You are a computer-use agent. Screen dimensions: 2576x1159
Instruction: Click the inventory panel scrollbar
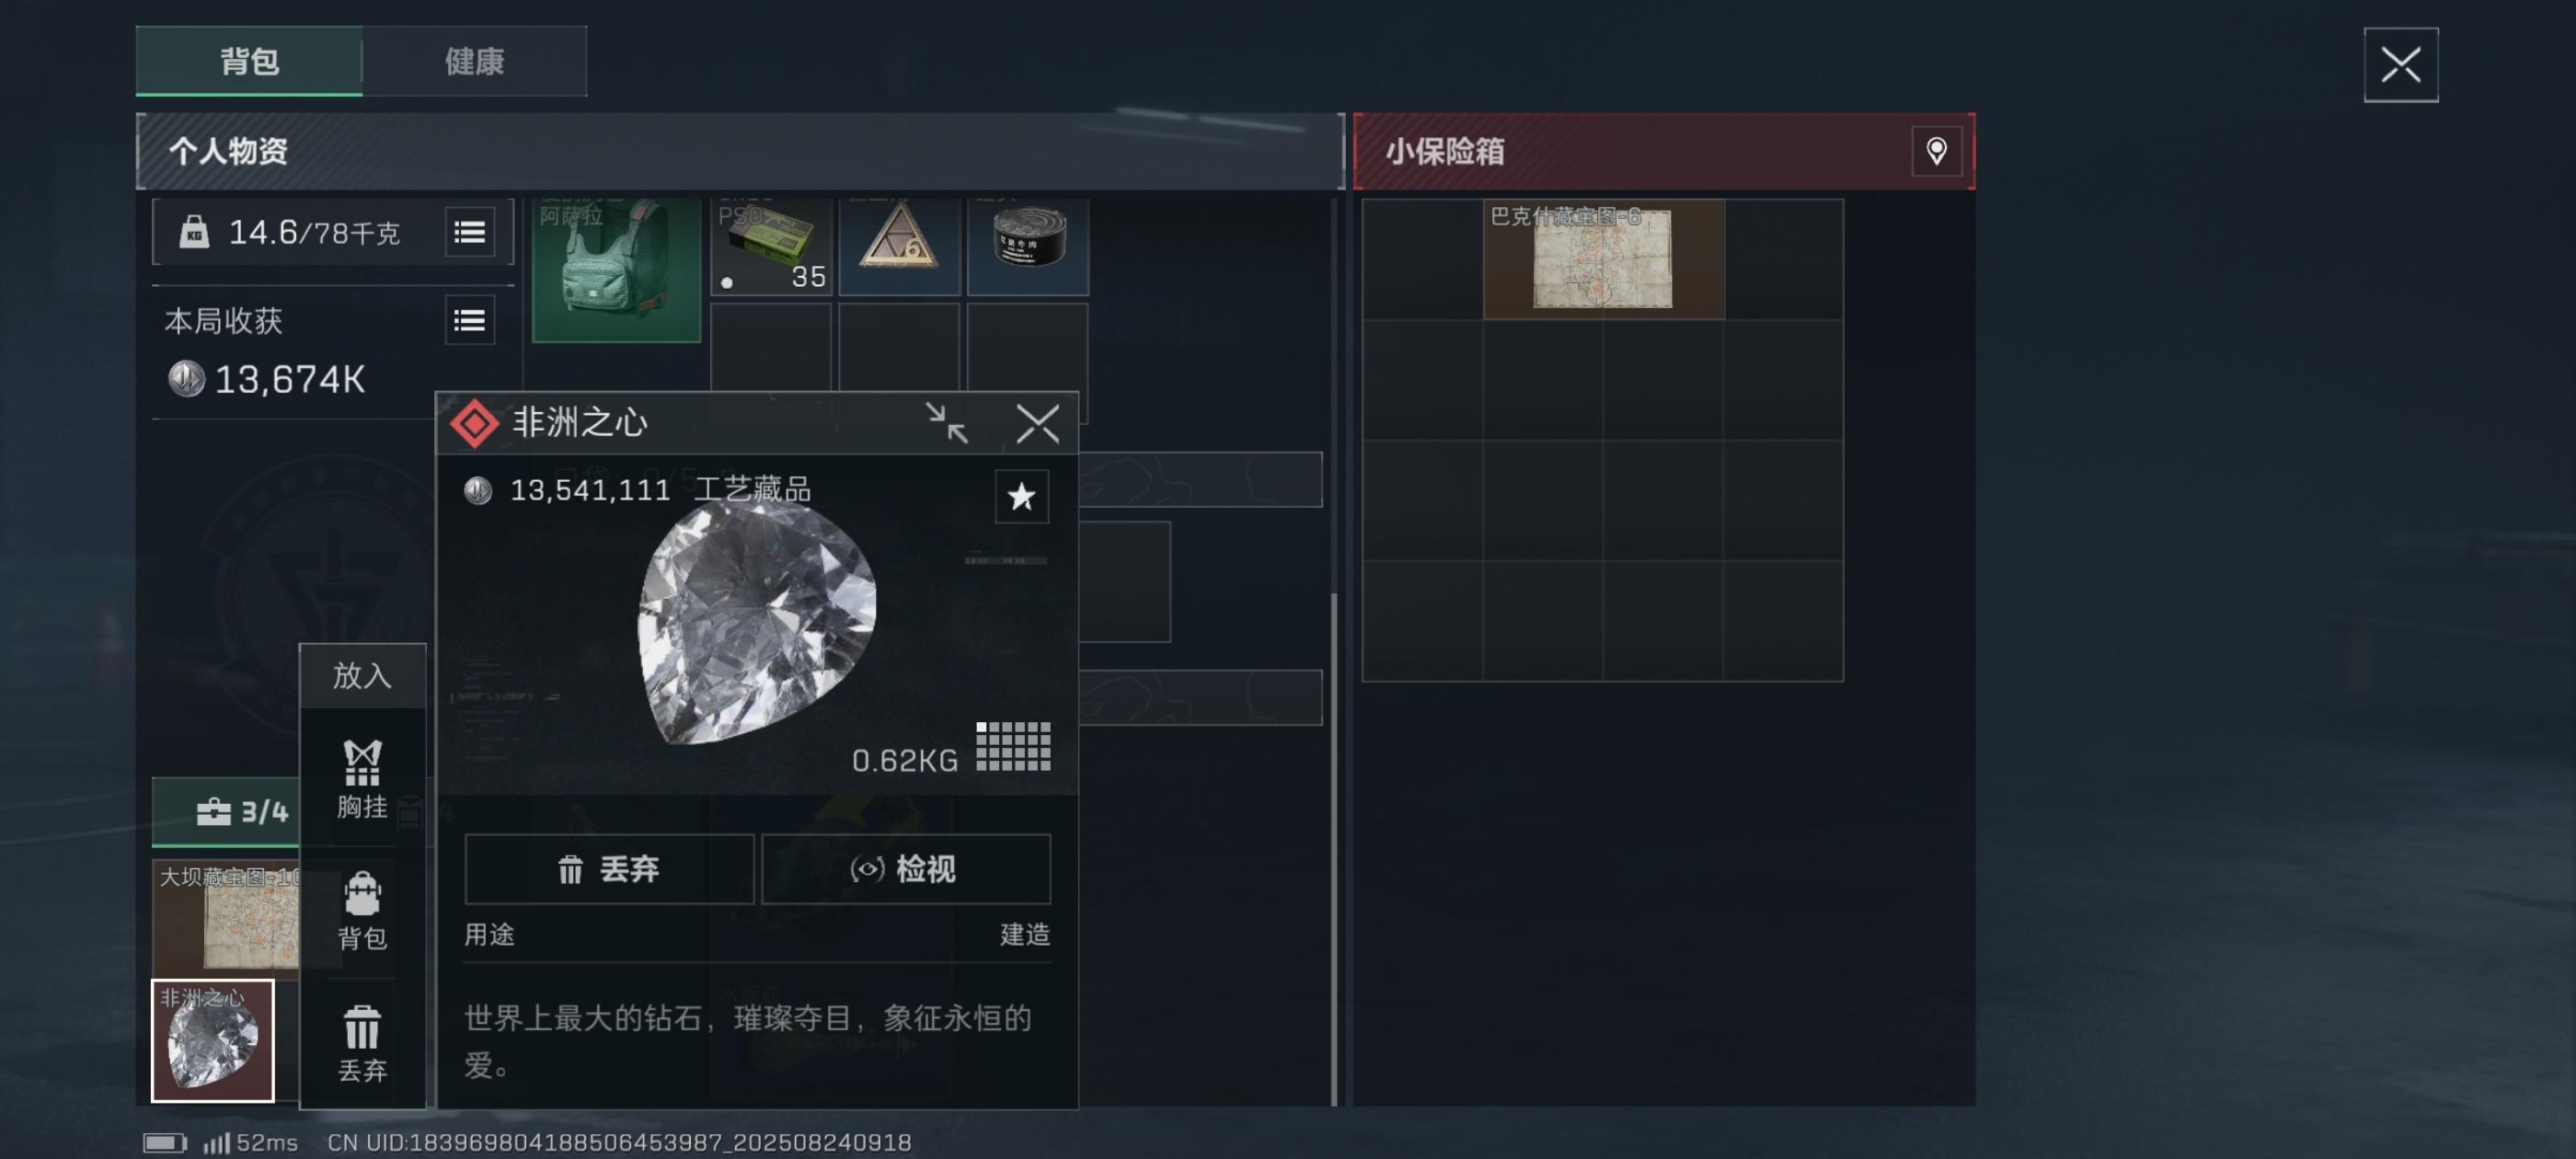(x=1334, y=850)
